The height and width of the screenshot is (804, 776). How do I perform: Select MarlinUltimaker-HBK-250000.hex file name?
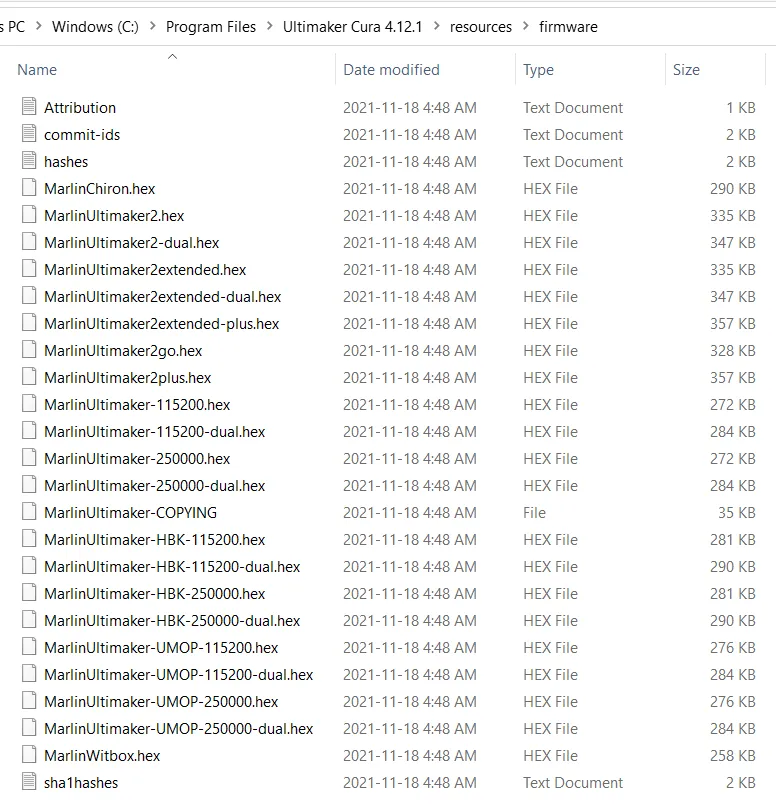(154, 594)
